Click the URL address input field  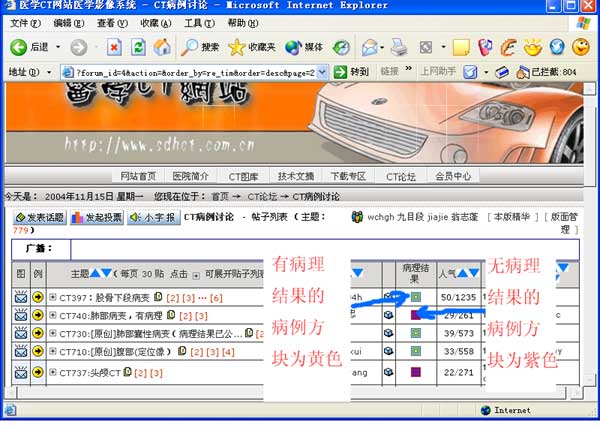(195, 72)
